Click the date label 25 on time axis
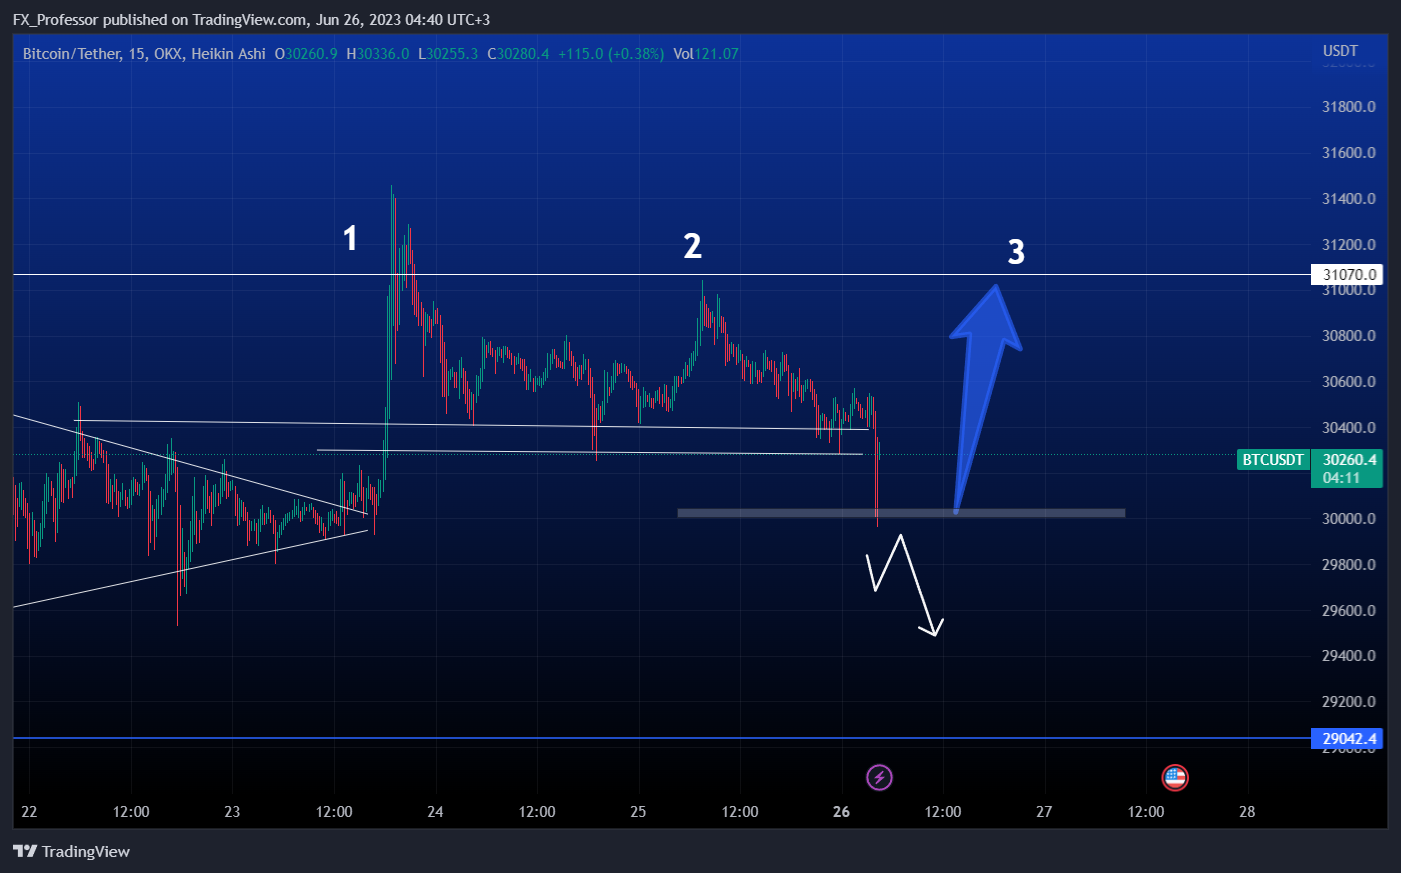Screen dimensions: 1401x873 point(638,812)
